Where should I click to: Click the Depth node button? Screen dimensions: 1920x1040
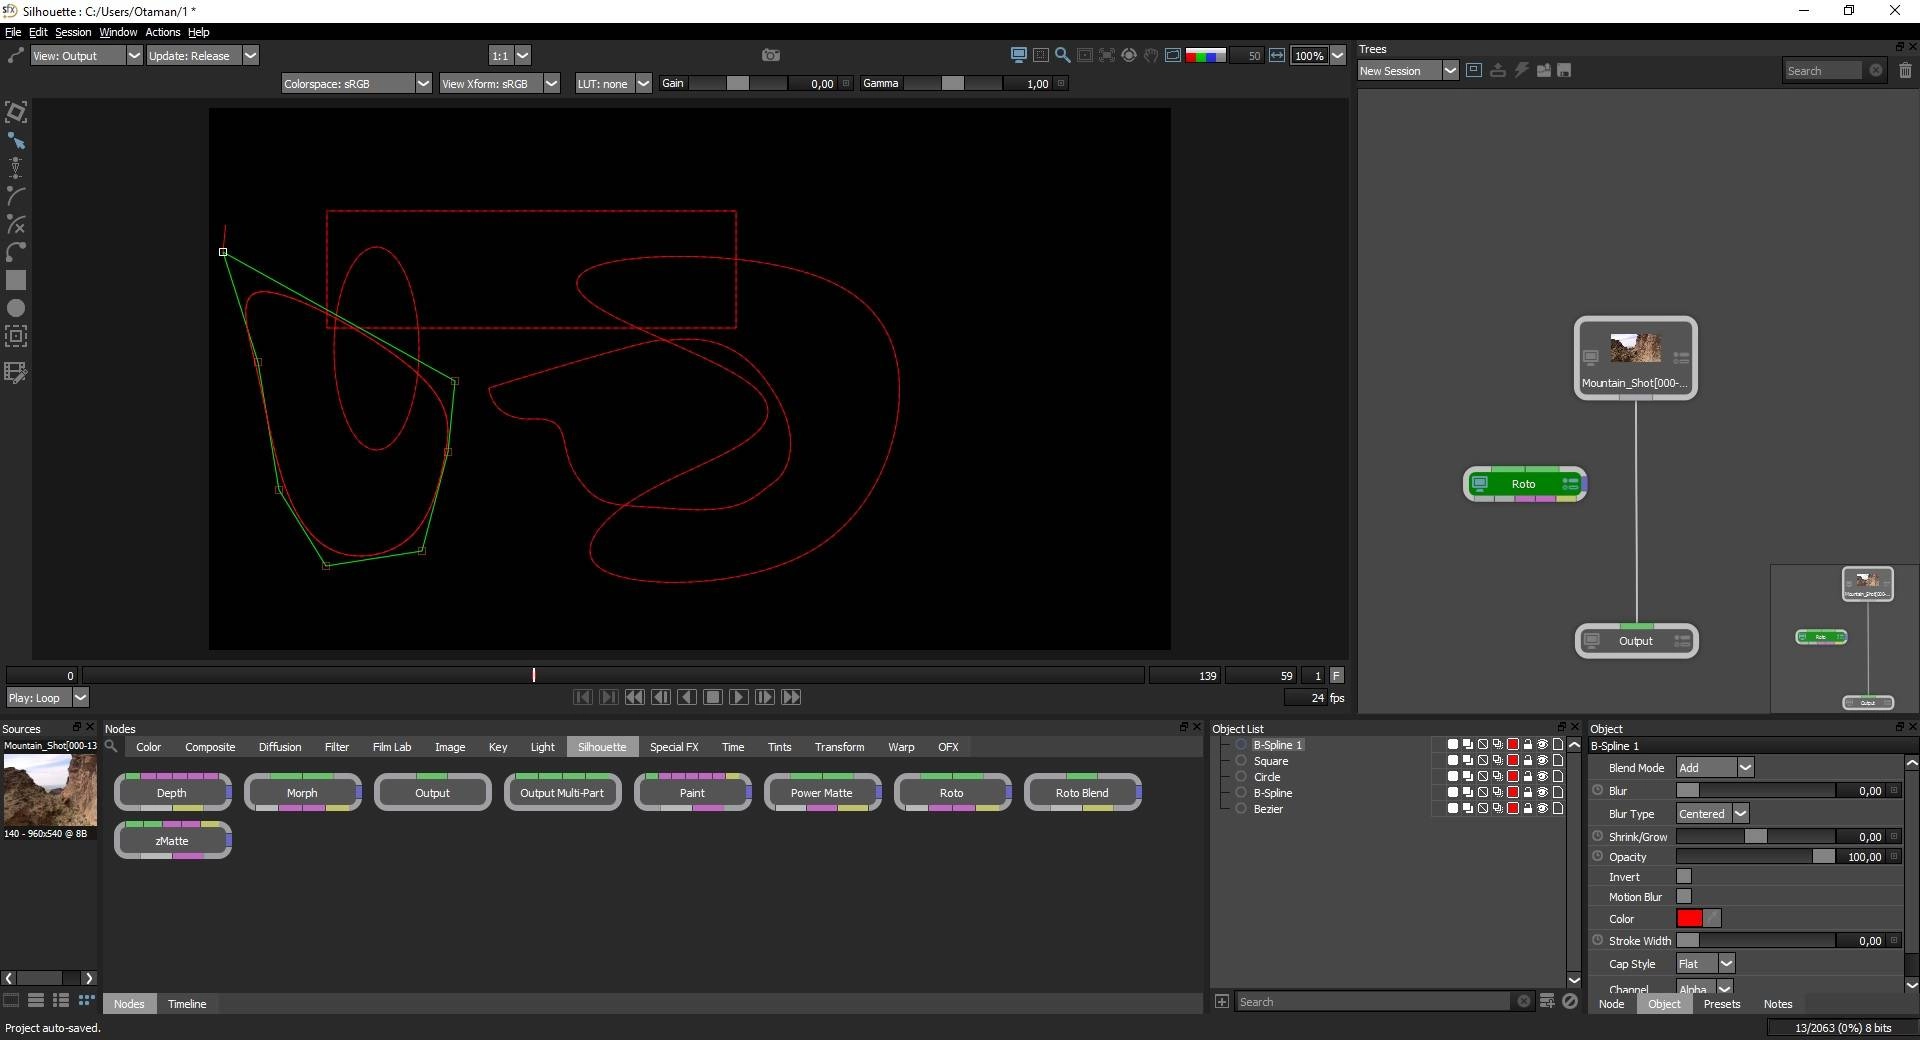tap(172, 792)
